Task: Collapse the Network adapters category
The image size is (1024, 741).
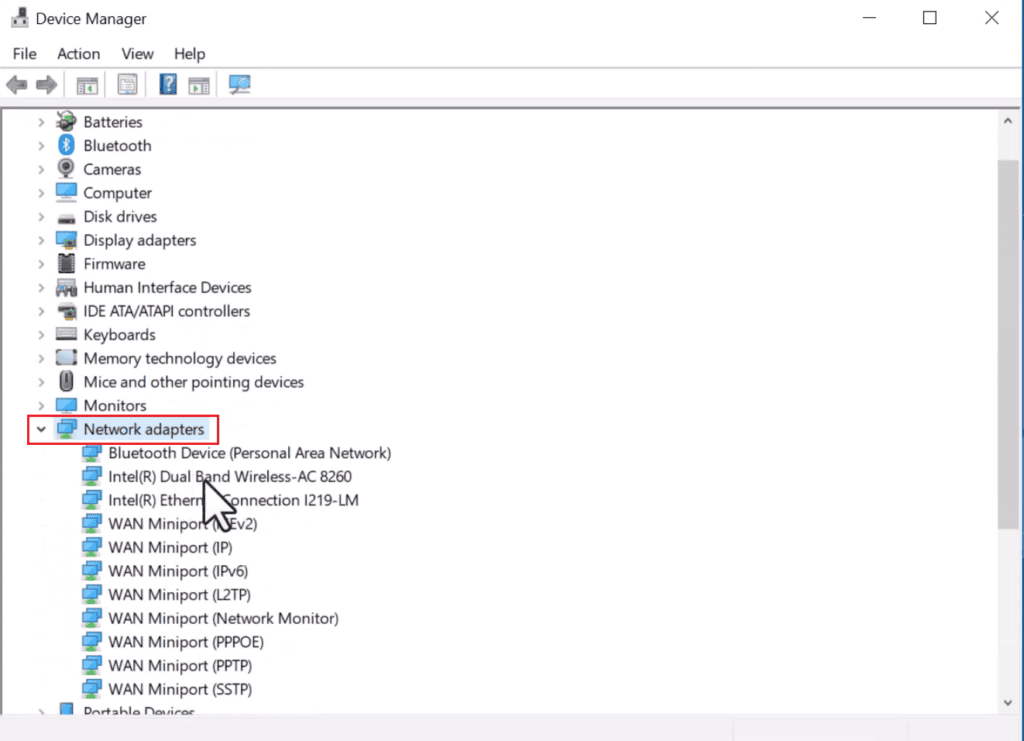Action: point(41,429)
